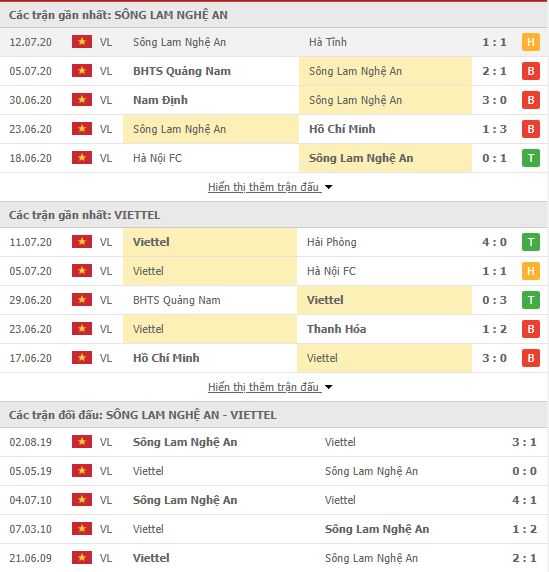This screenshot has height=572, width=549.
Task: Expand more Viettel matches link
Action: coord(264,387)
